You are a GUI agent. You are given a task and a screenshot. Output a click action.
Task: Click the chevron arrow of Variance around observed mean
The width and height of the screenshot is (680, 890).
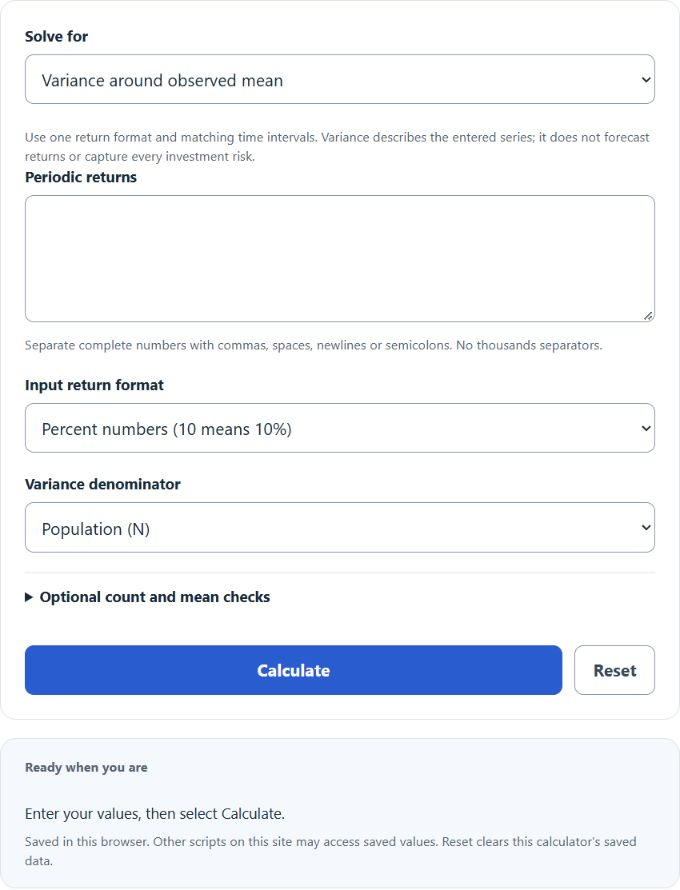tap(645, 80)
